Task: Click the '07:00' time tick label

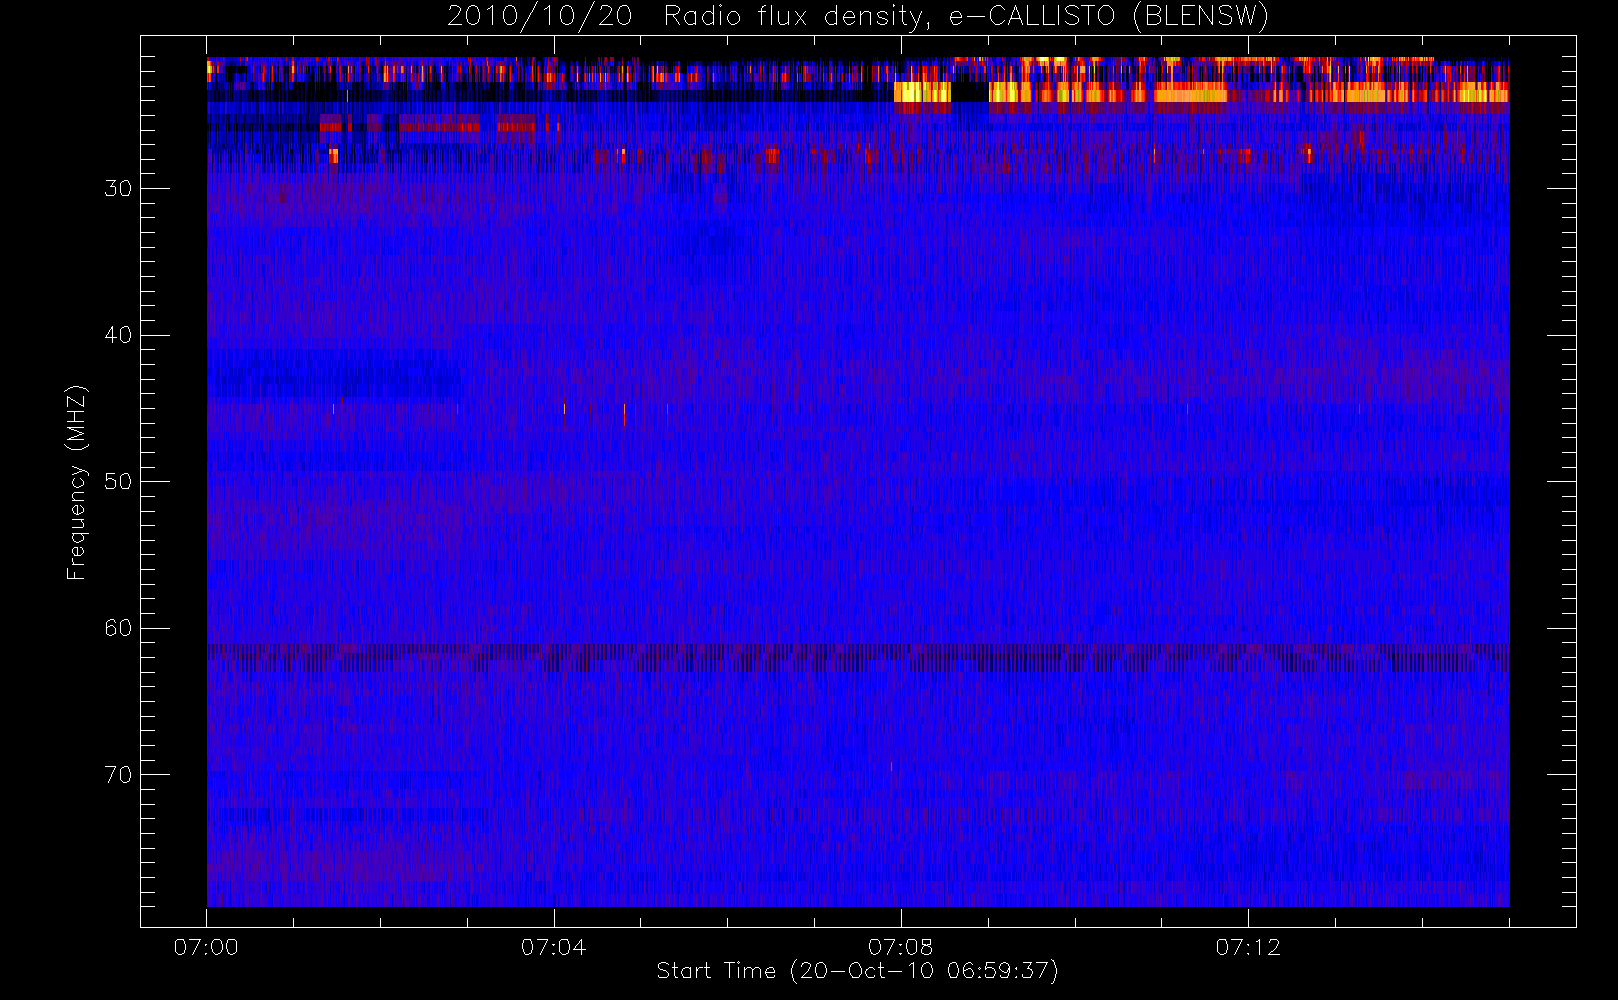Action: click(x=206, y=947)
